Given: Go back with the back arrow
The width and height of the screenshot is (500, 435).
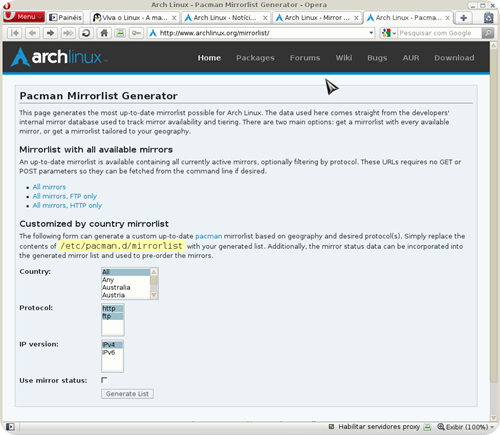Looking at the screenshot, I should pos(32,33).
